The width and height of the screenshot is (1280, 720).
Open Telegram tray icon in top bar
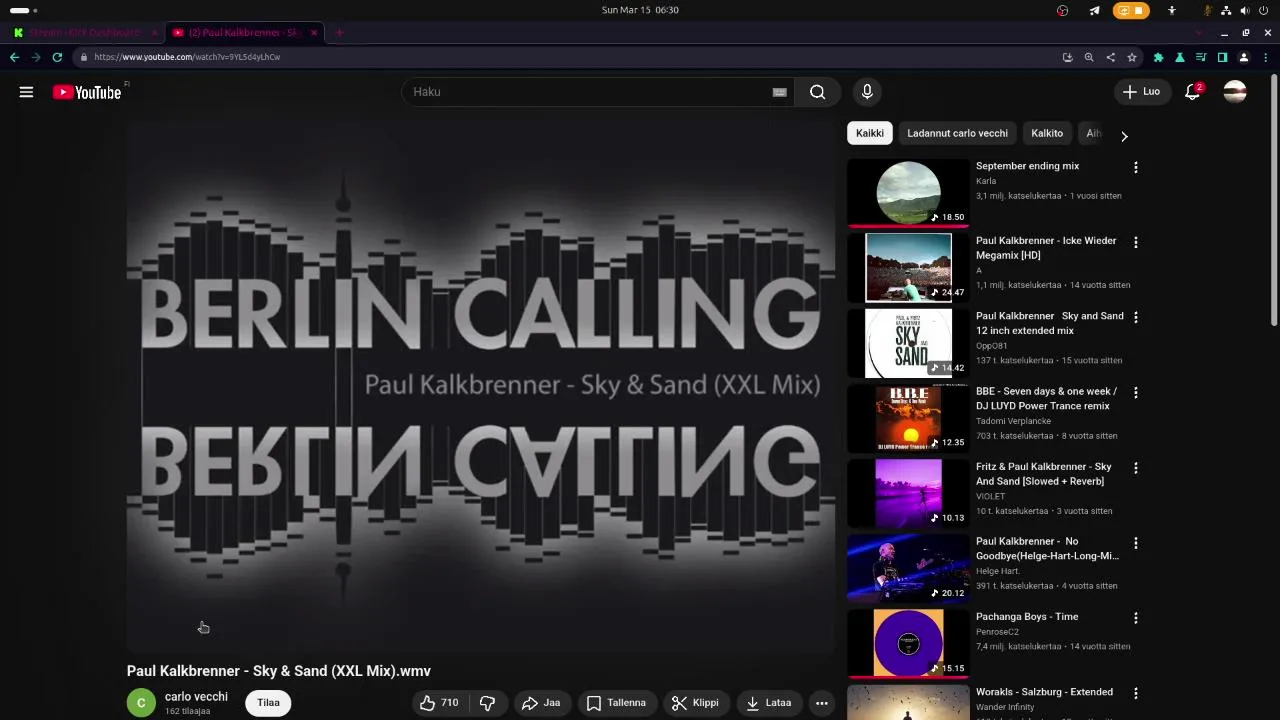click(x=1094, y=10)
